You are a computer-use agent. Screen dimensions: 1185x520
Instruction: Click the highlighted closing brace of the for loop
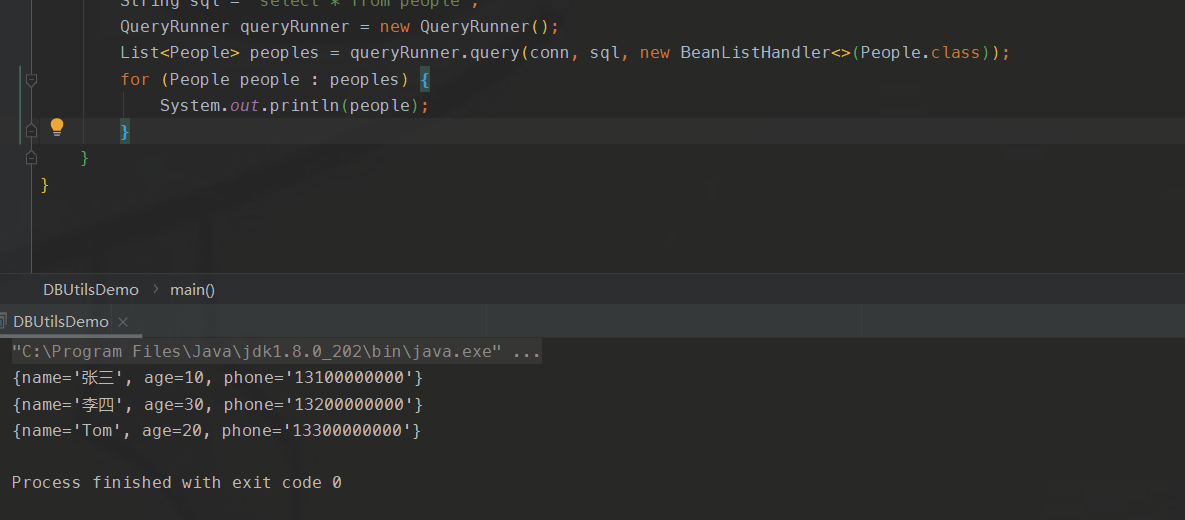click(x=125, y=131)
